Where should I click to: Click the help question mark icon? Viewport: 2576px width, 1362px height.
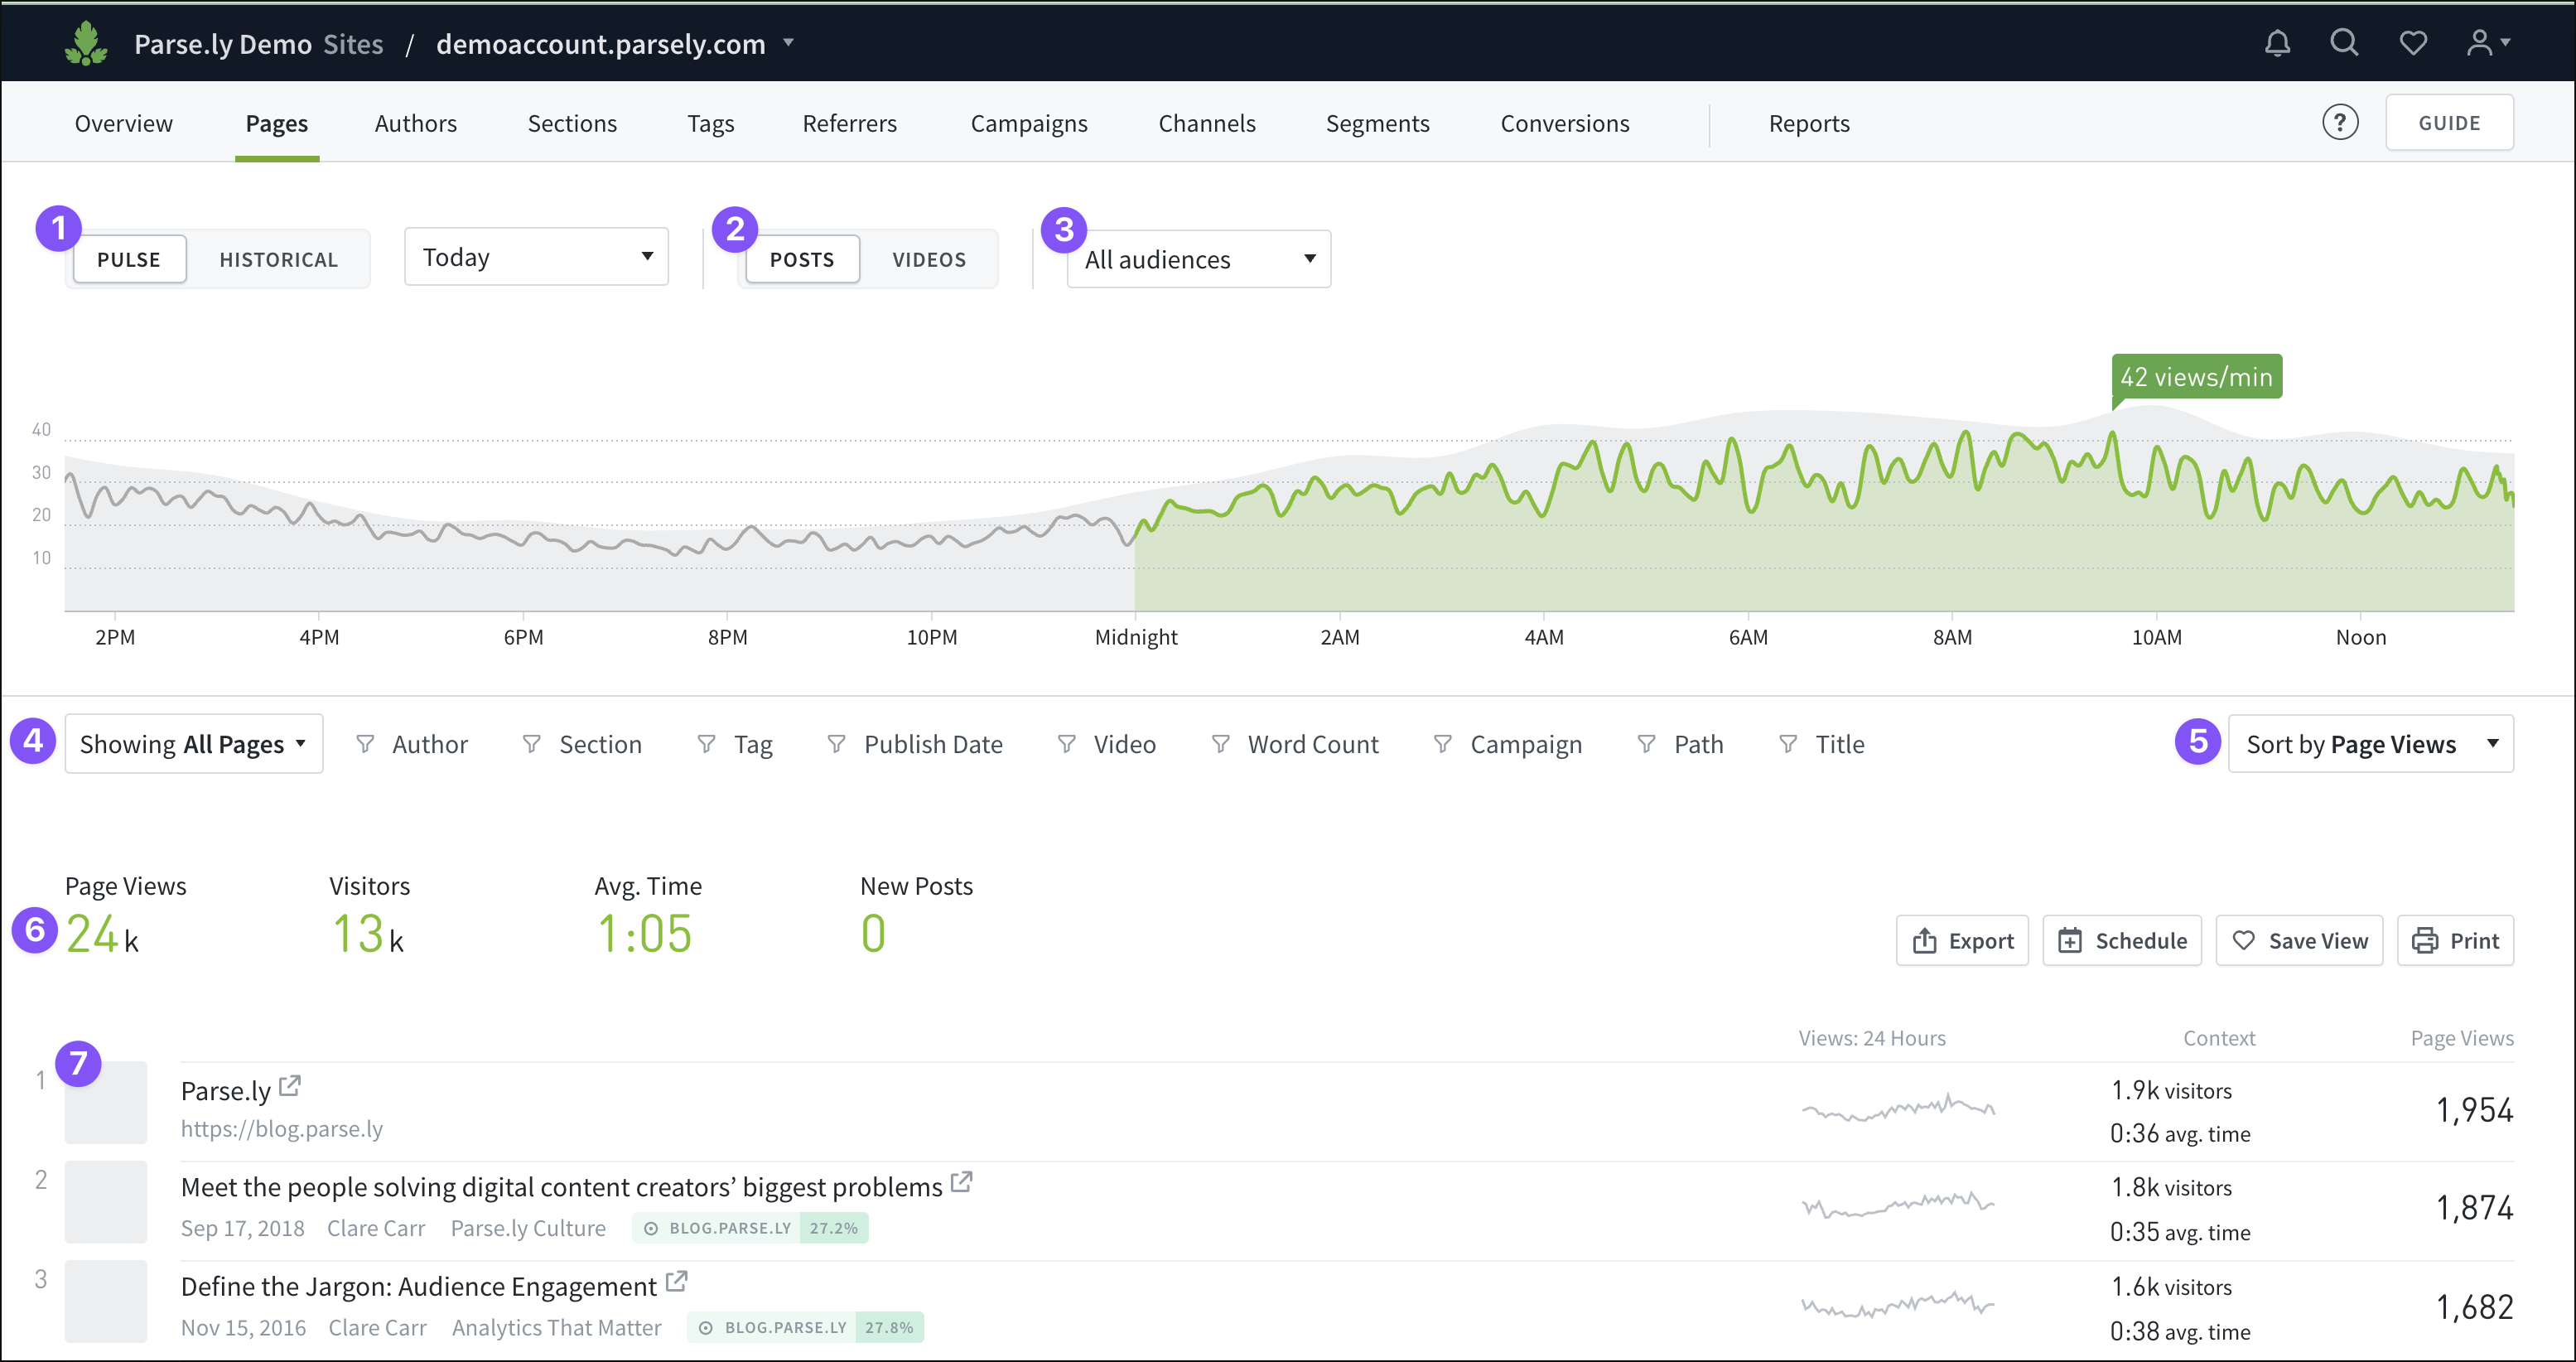(2339, 123)
